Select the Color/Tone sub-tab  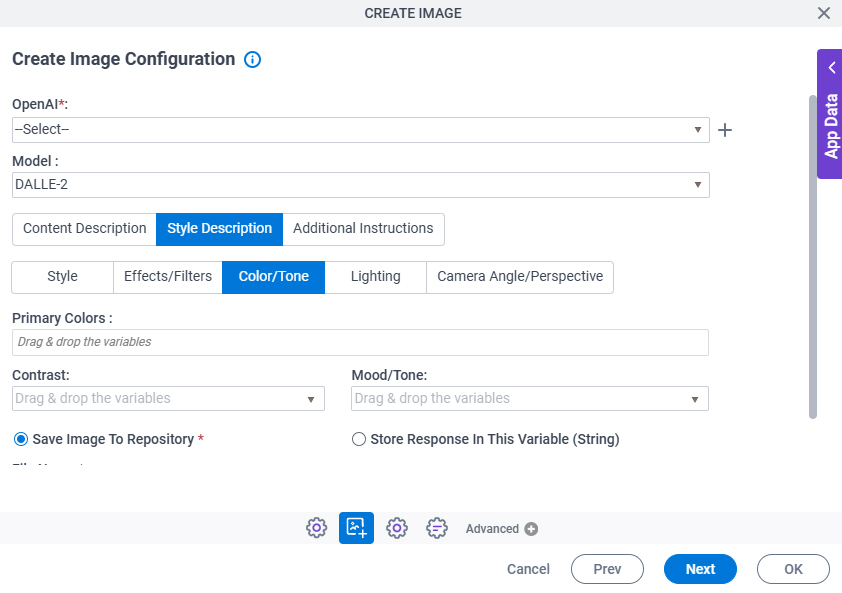coord(273,277)
